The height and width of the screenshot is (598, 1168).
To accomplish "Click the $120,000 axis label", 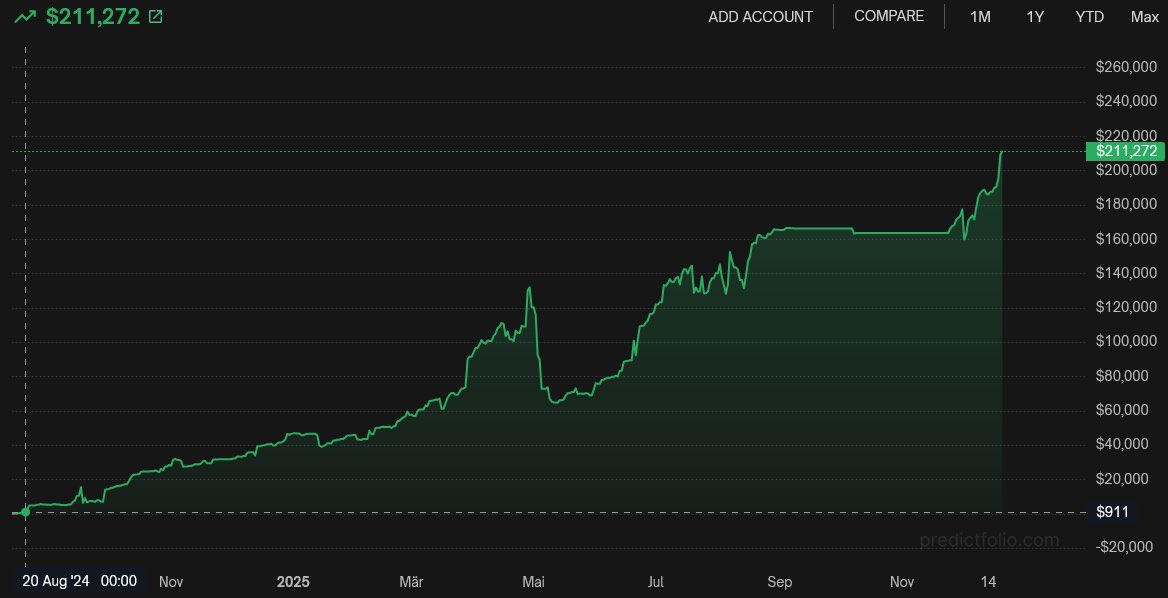I will tap(1126, 307).
